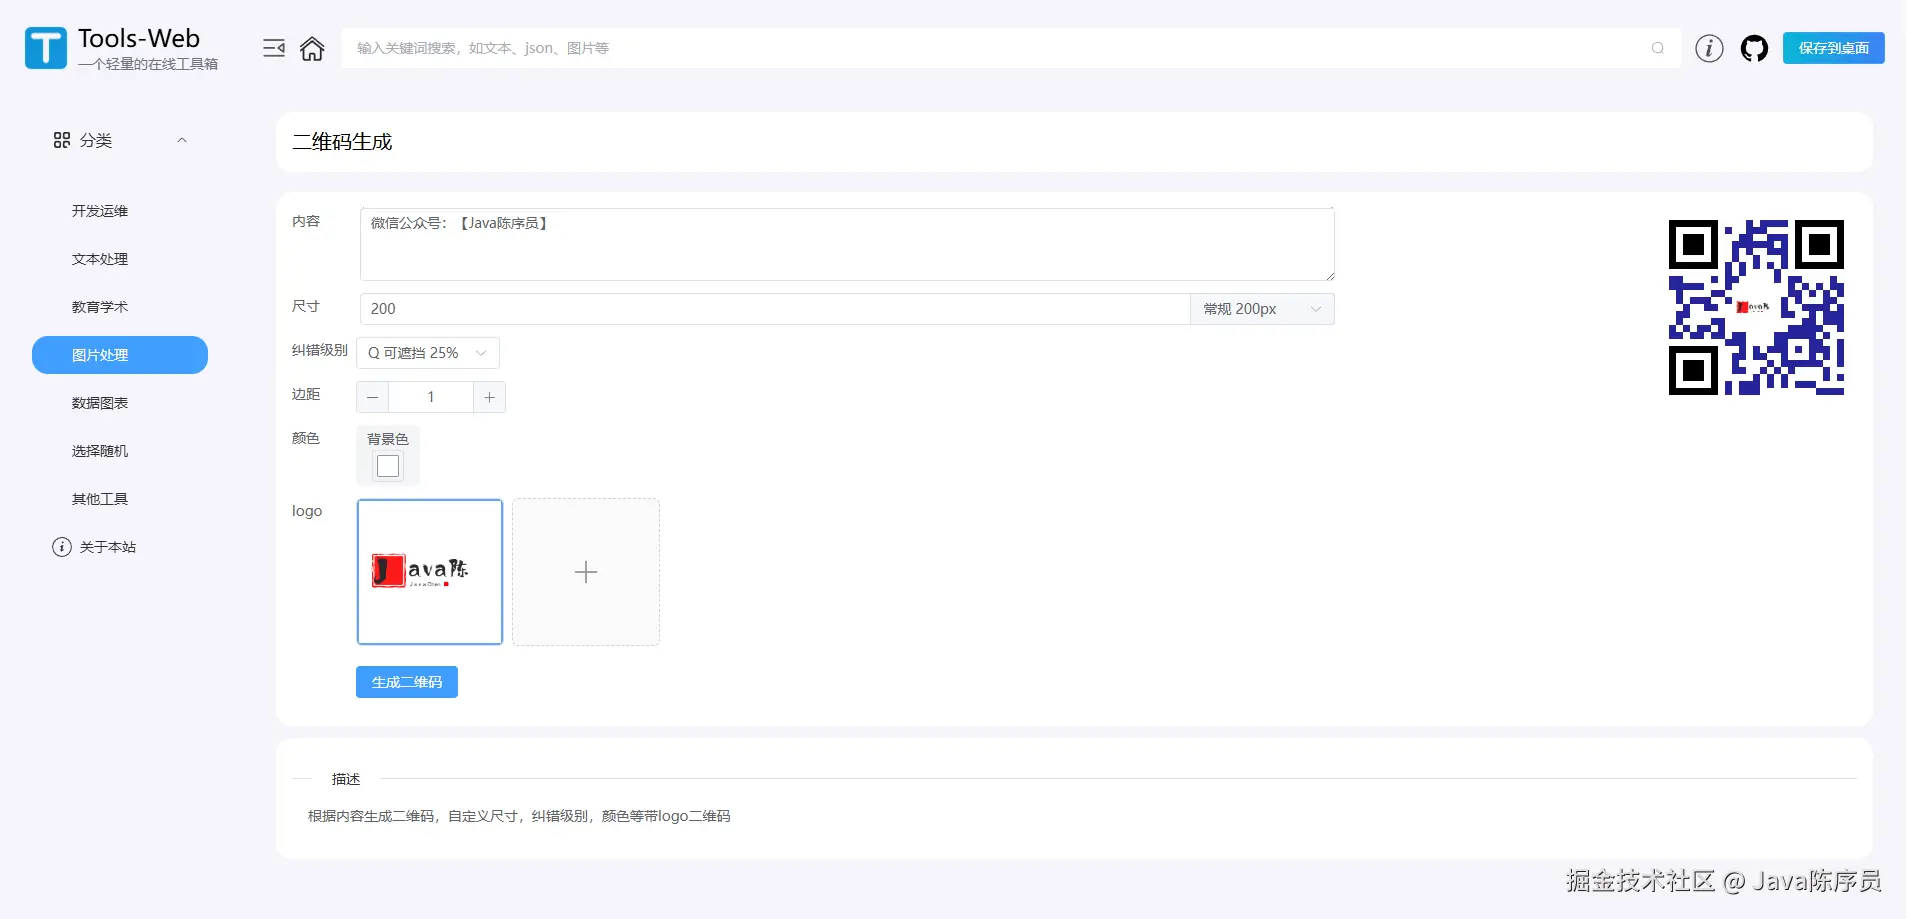The width and height of the screenshot is (1907, 919).
Task: Click the 描述 section heading
Action: coord(346,779)
